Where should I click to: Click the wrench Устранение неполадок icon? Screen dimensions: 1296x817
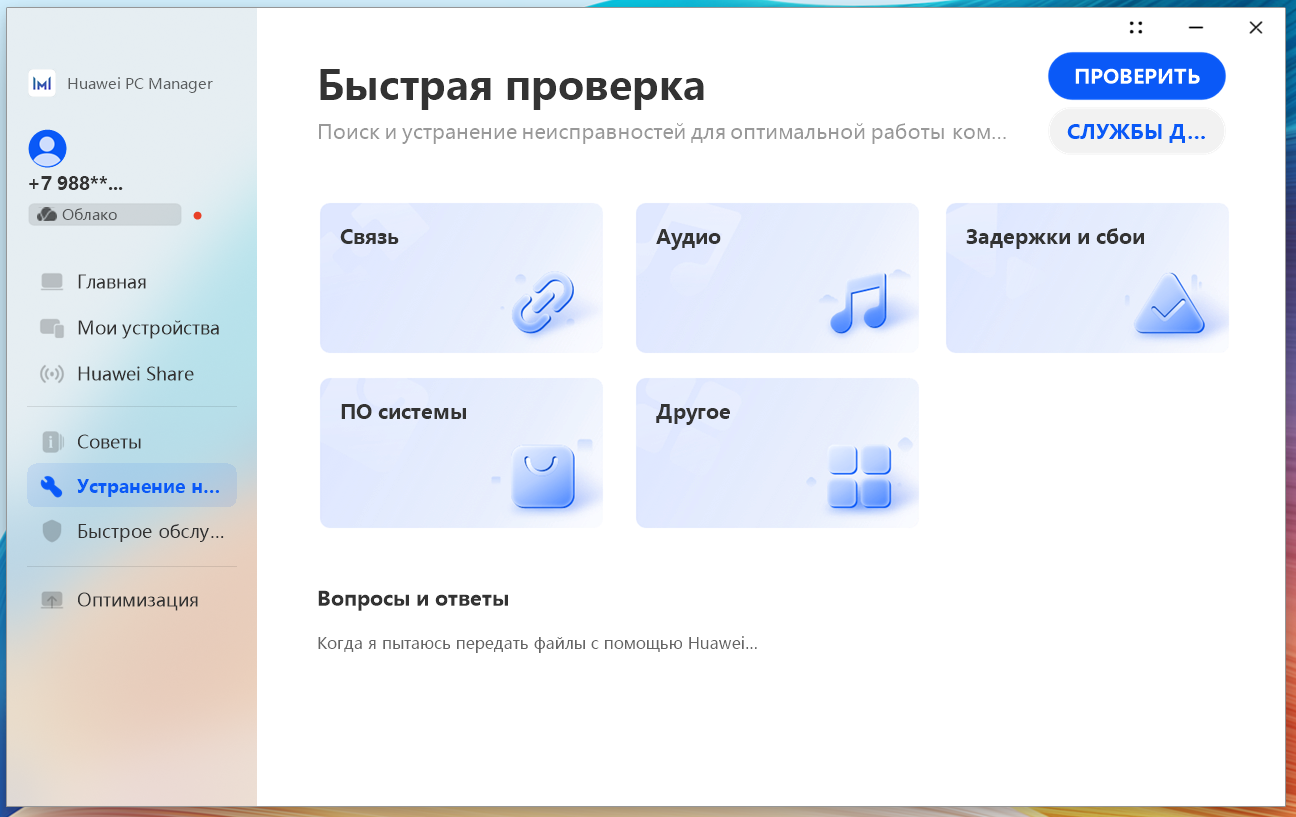coord(51,487)
